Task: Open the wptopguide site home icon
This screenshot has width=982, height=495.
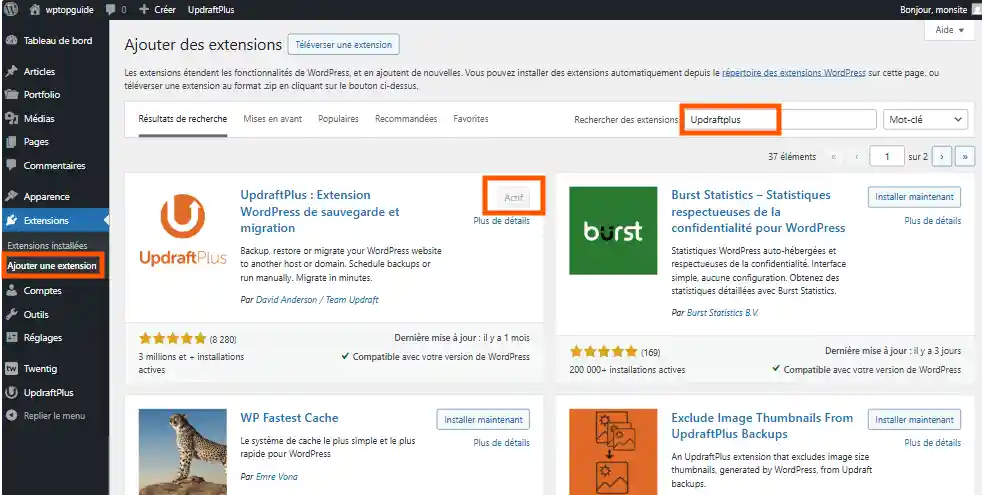Action: [x=35, y=9]
